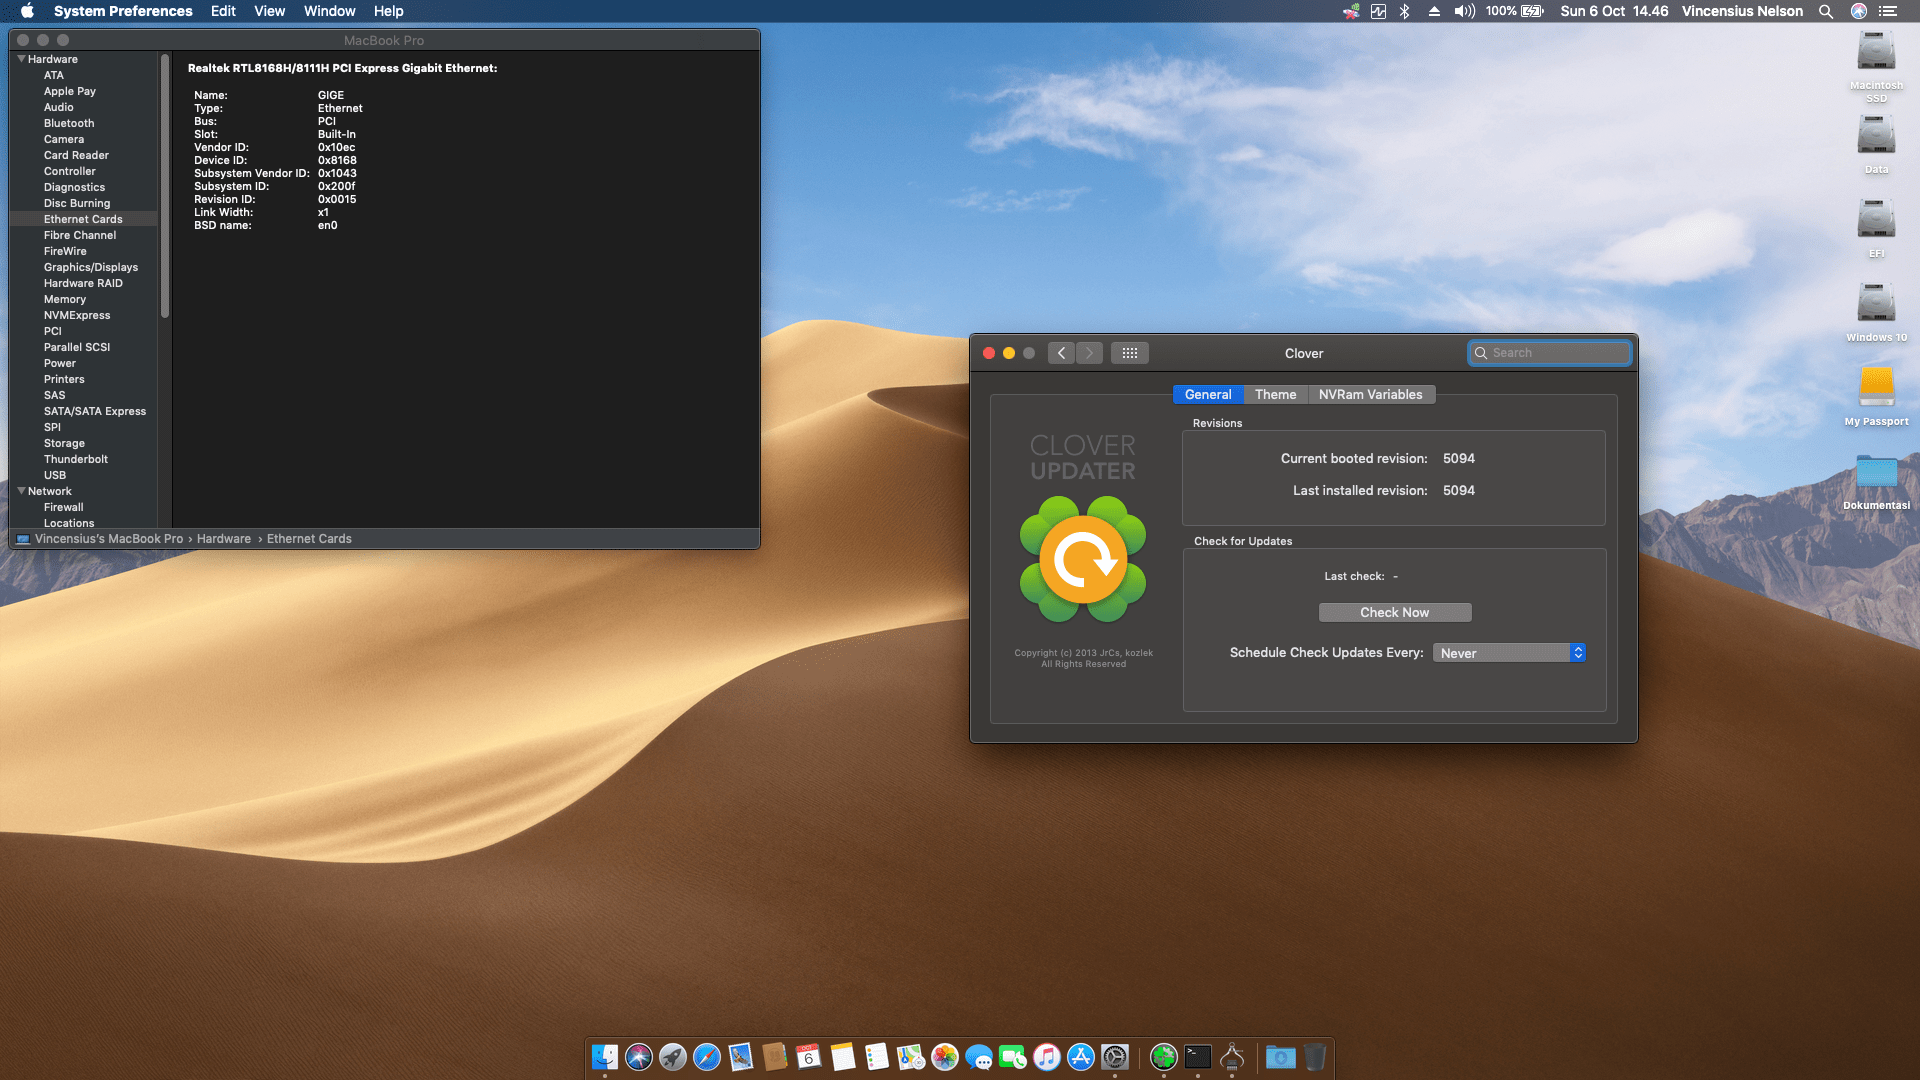Open Spotlight search from the menu bar

pyautogui.click(x=1826, y=11)
